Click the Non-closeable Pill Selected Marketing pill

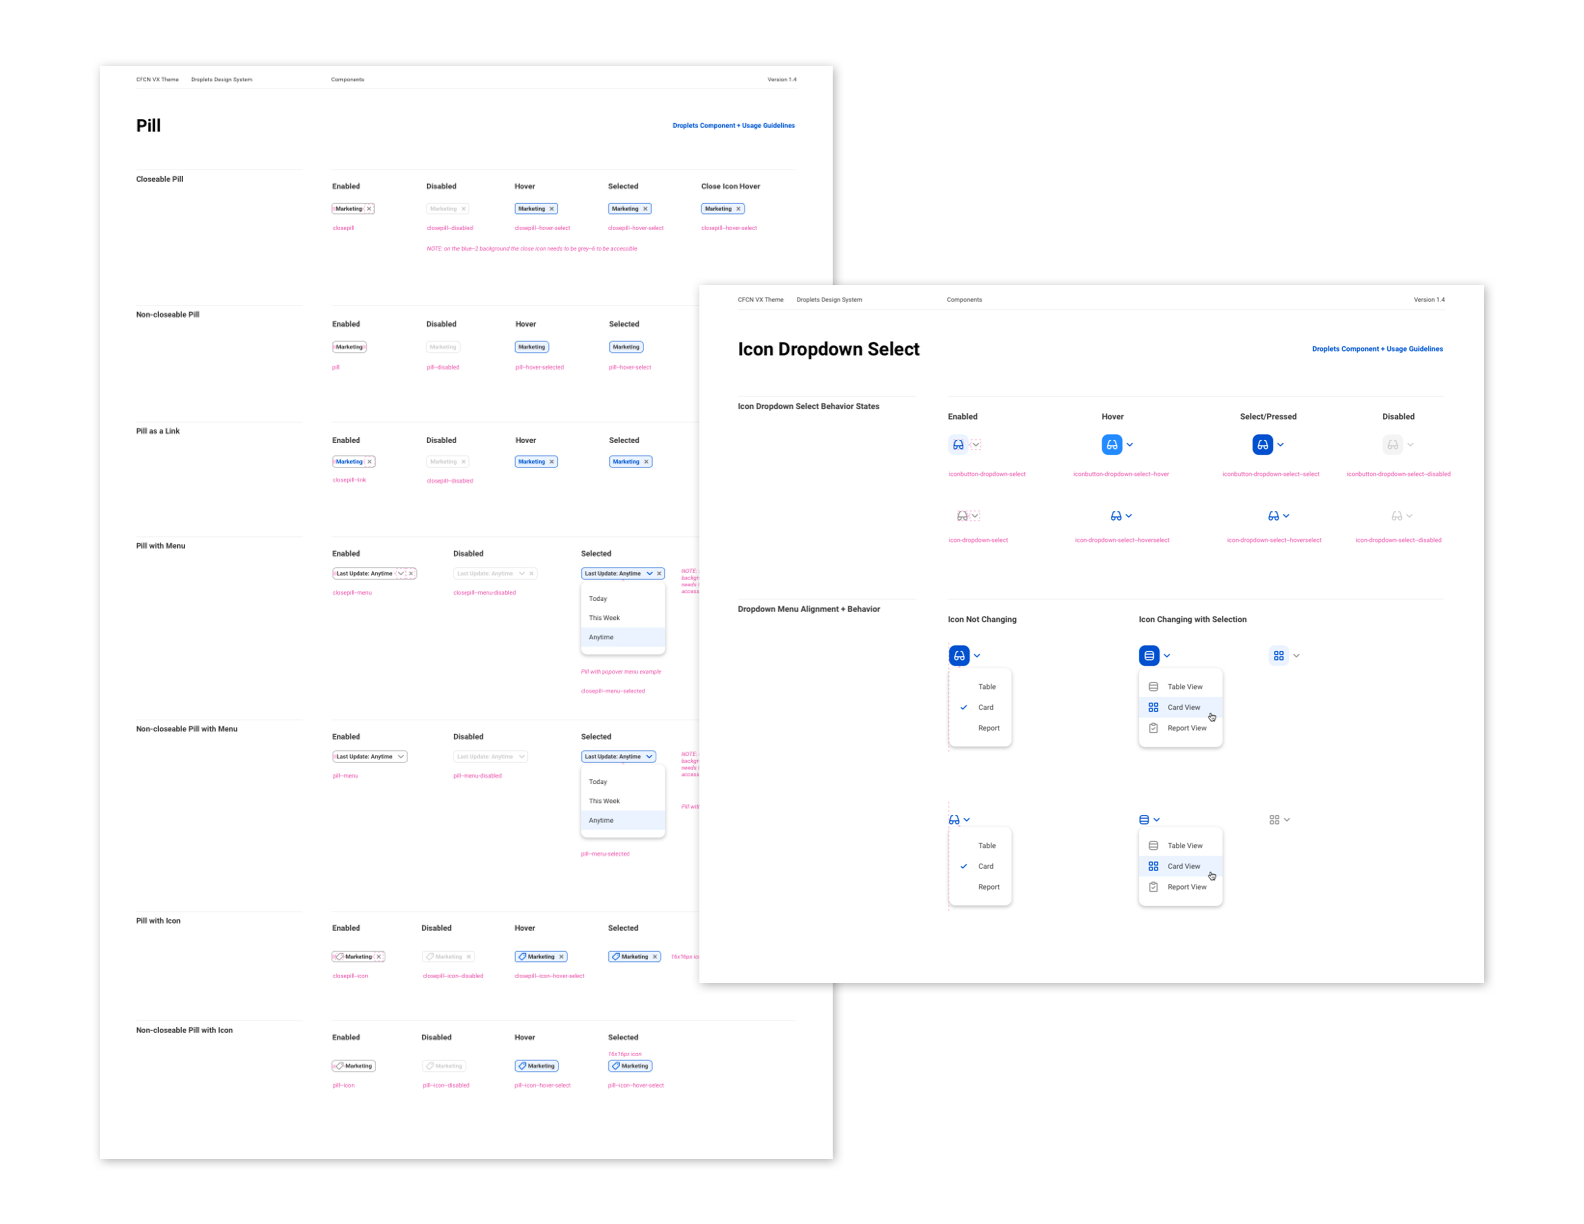coord(626,347)
